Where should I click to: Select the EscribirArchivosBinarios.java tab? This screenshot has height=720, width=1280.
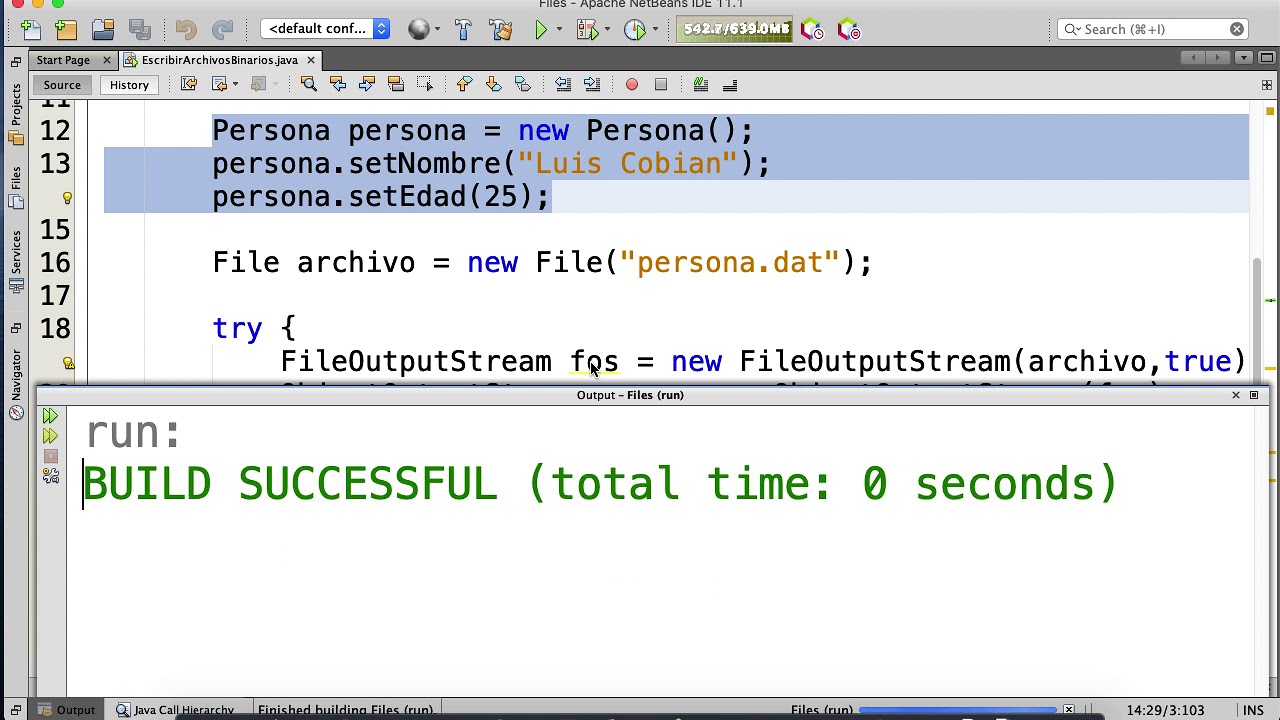tap(219, 60)
